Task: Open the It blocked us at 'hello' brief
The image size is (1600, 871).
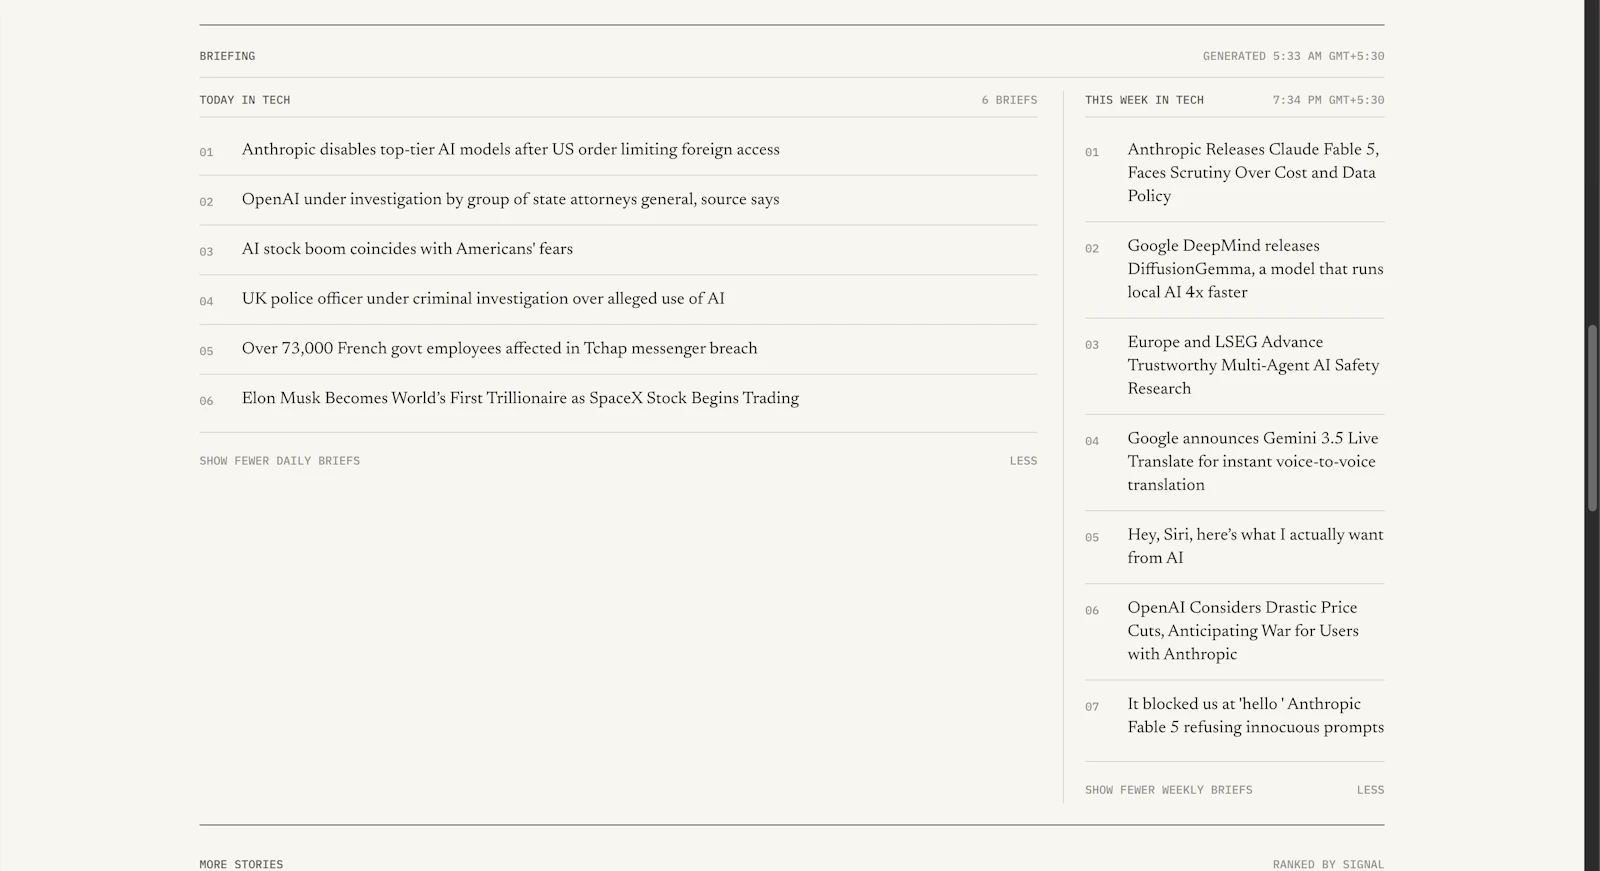Action: 1256,716
